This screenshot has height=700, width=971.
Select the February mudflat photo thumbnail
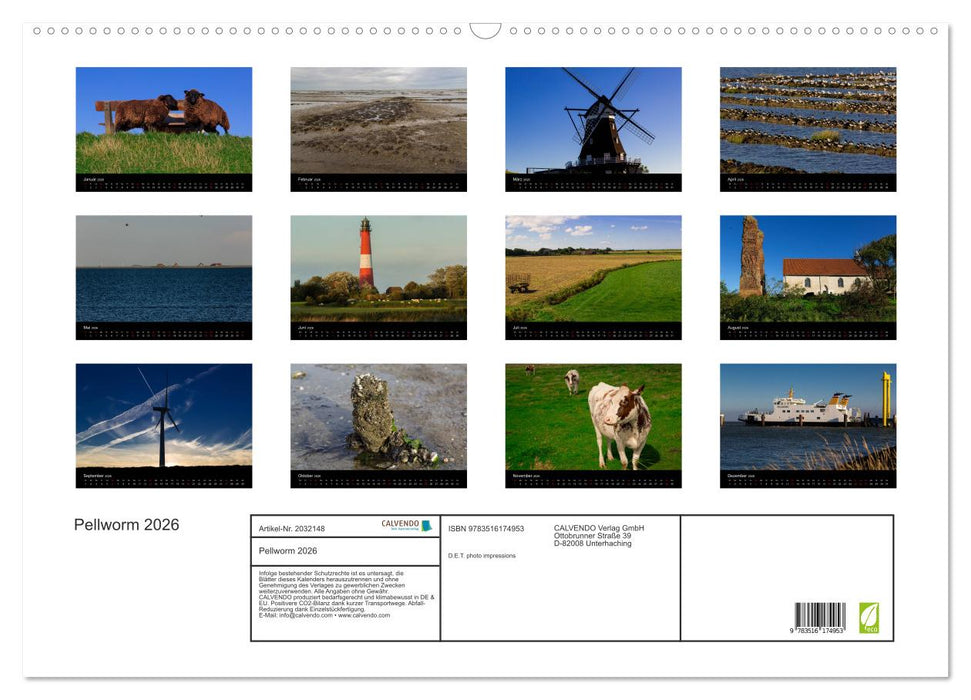pyautogui.click(x=378, y=122)
